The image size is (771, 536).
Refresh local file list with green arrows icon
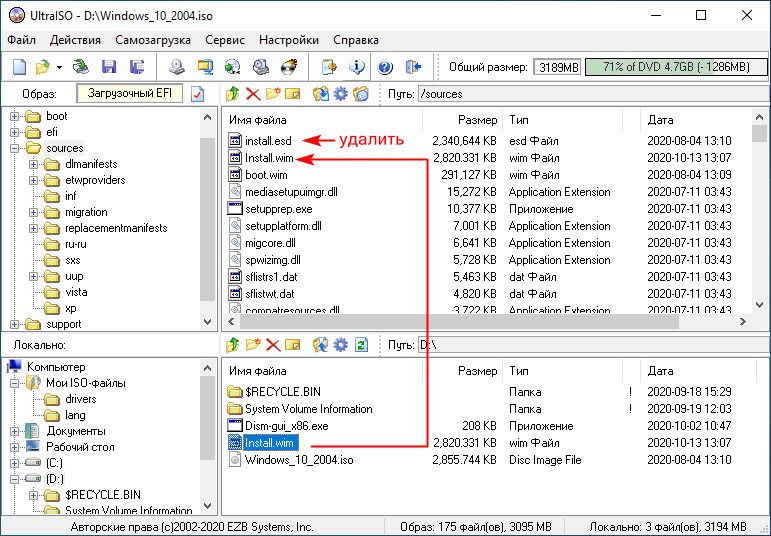(361, 345)
